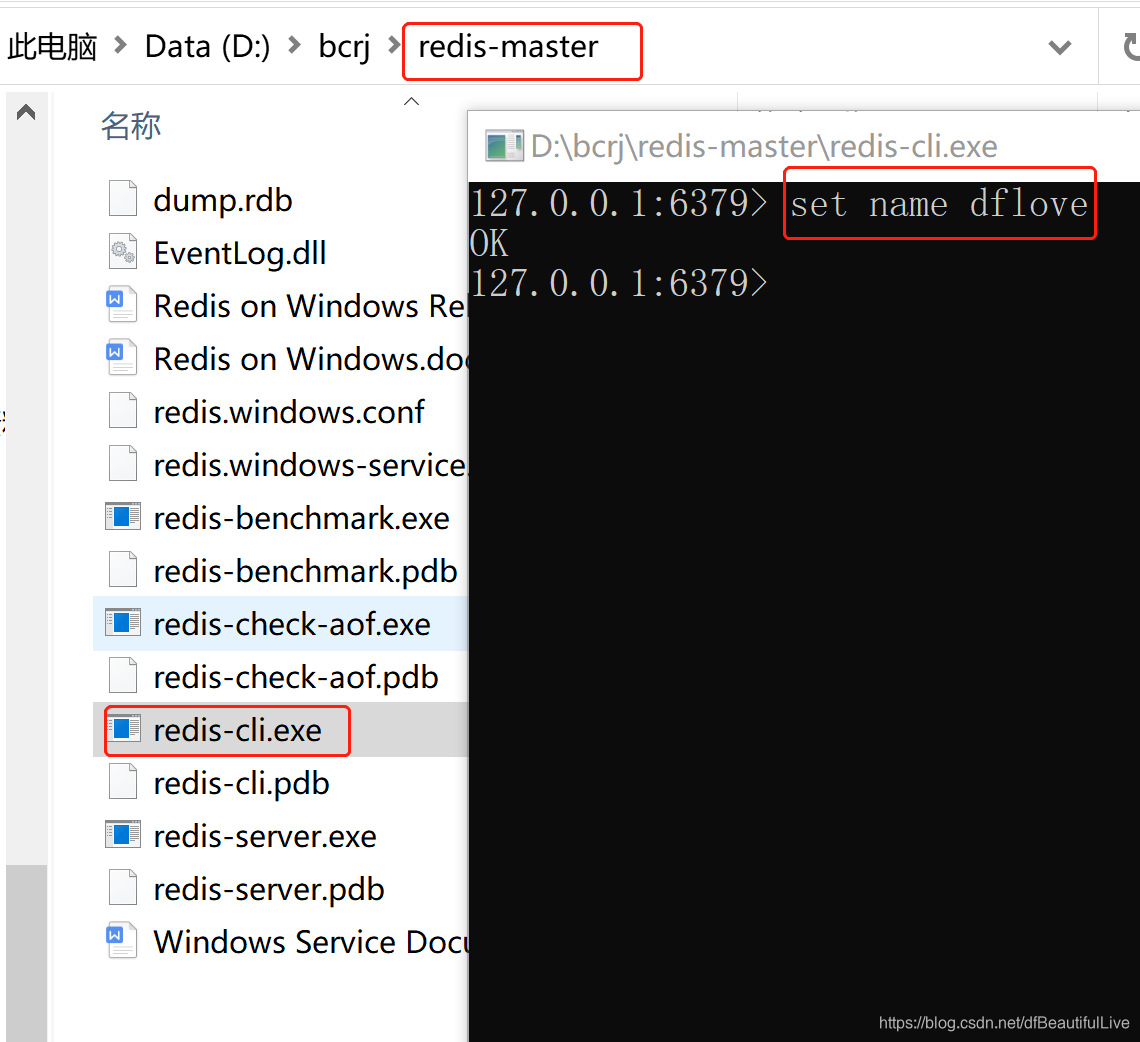This screenshot has width=1140, height=1042.
Task: Select the Windows Service Documentation file name
Action: (x=310, y=942)
